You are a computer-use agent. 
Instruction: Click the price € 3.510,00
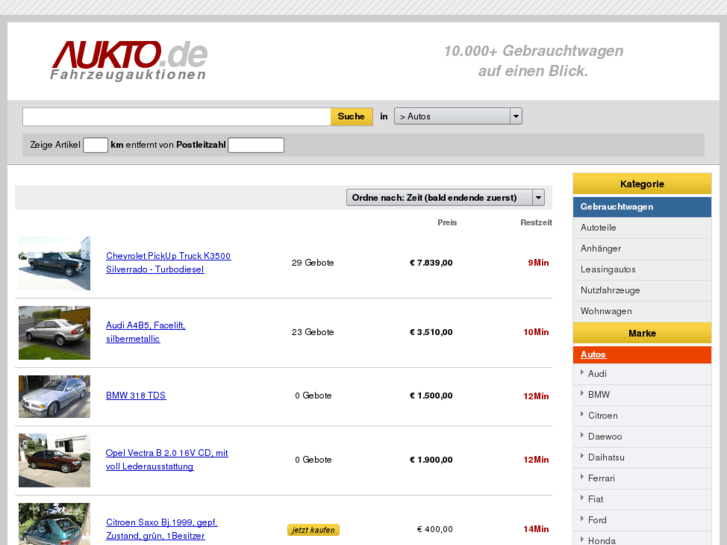(431, 332)
